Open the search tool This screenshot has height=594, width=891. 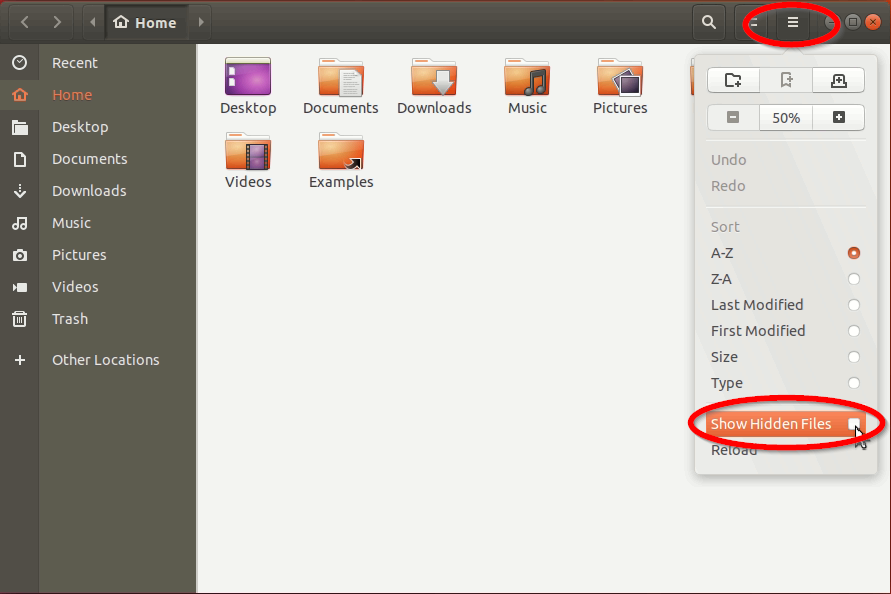coord(709,22)
